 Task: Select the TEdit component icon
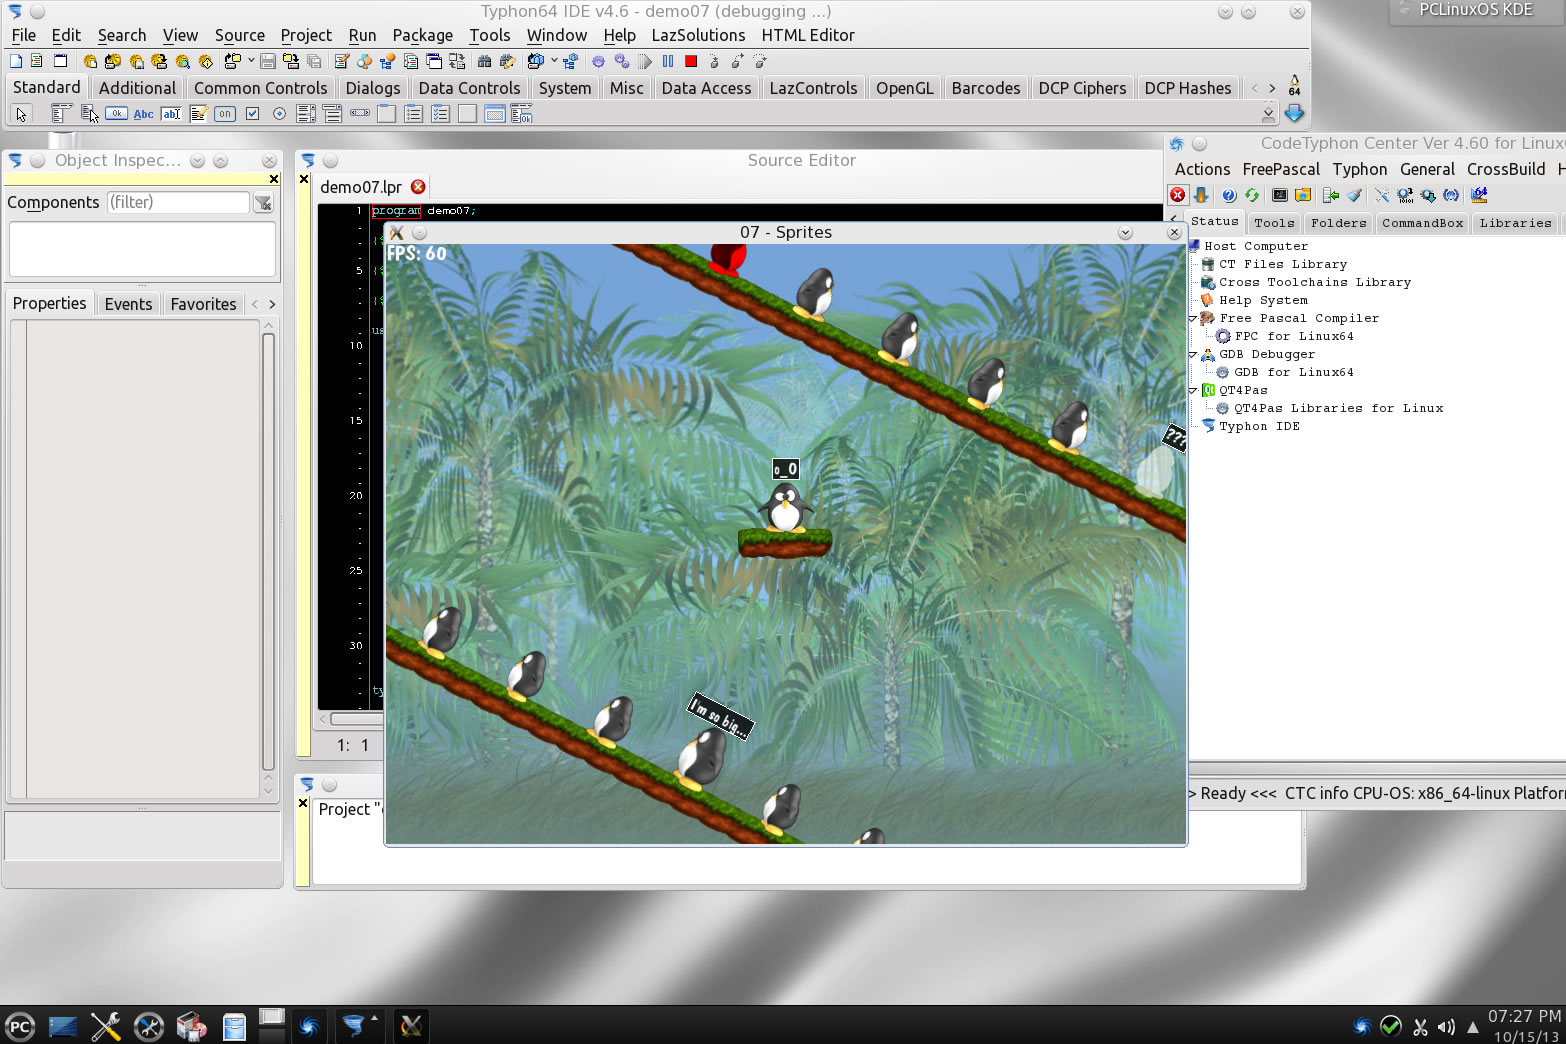pos(171,114)
